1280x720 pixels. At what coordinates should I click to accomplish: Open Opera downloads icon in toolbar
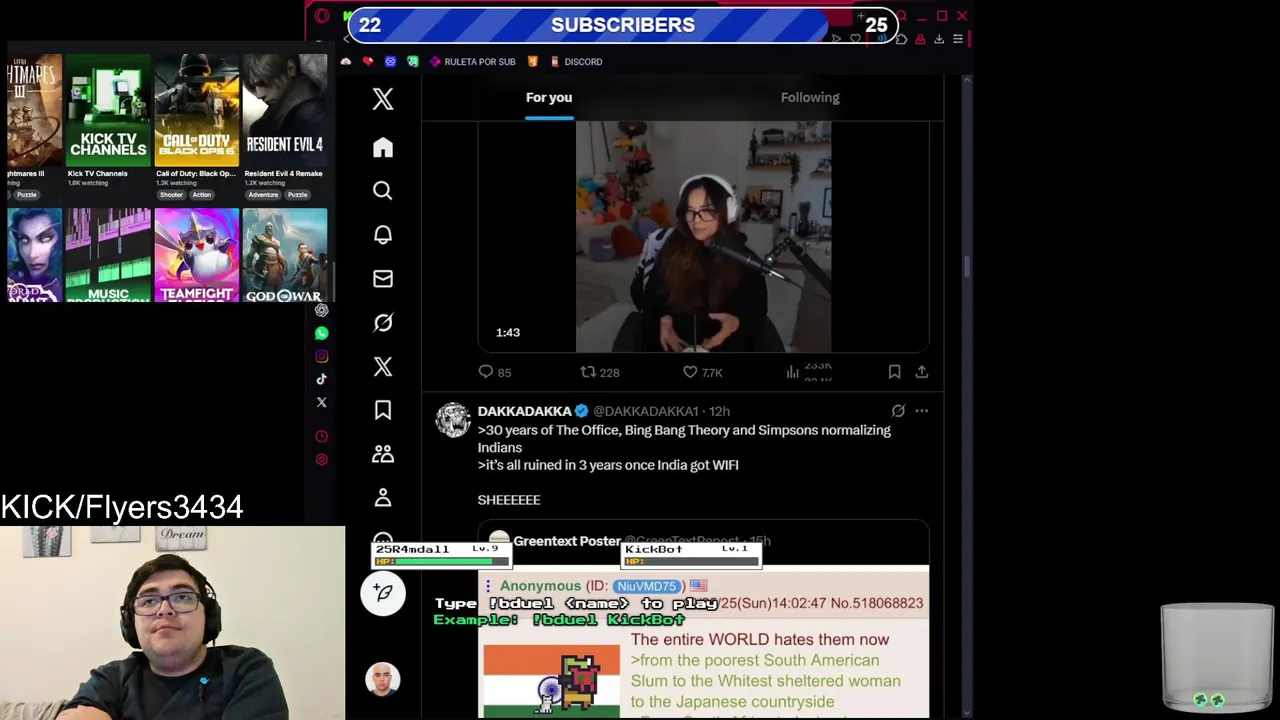(938, 39)
